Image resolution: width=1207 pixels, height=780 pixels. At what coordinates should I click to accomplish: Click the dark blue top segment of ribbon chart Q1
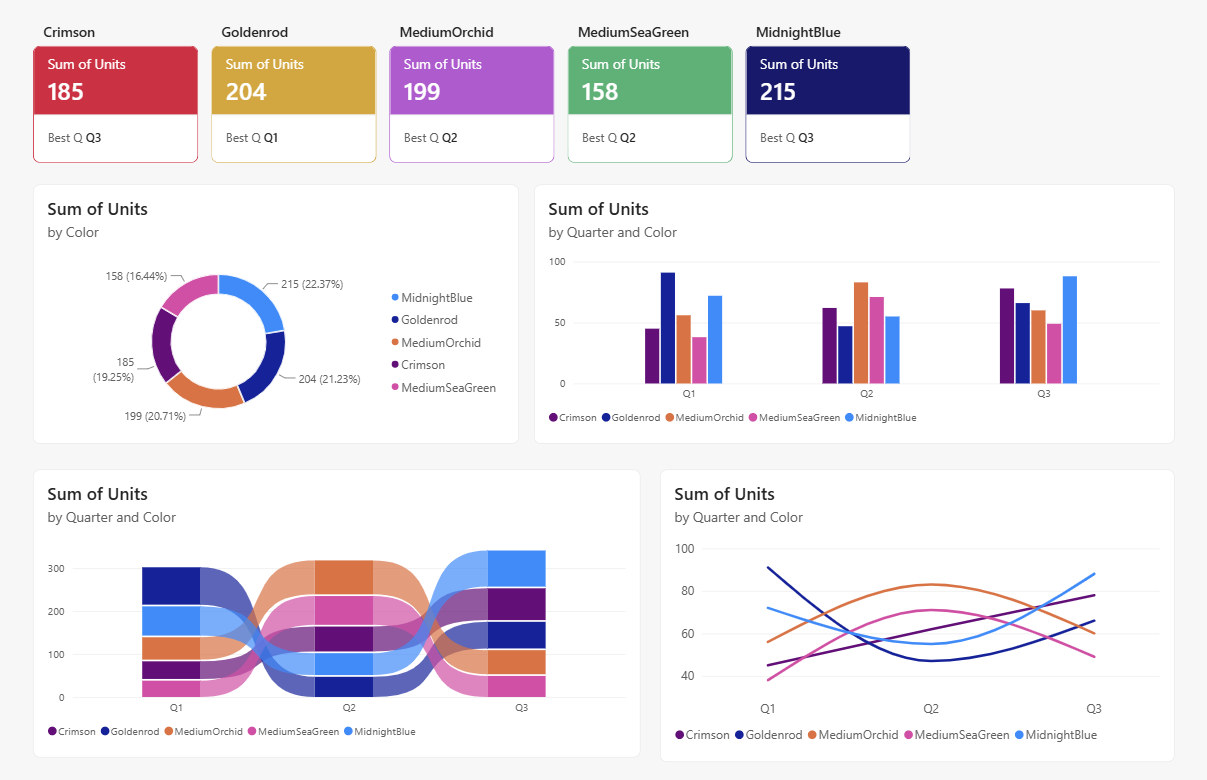click(x=171, y=586)
